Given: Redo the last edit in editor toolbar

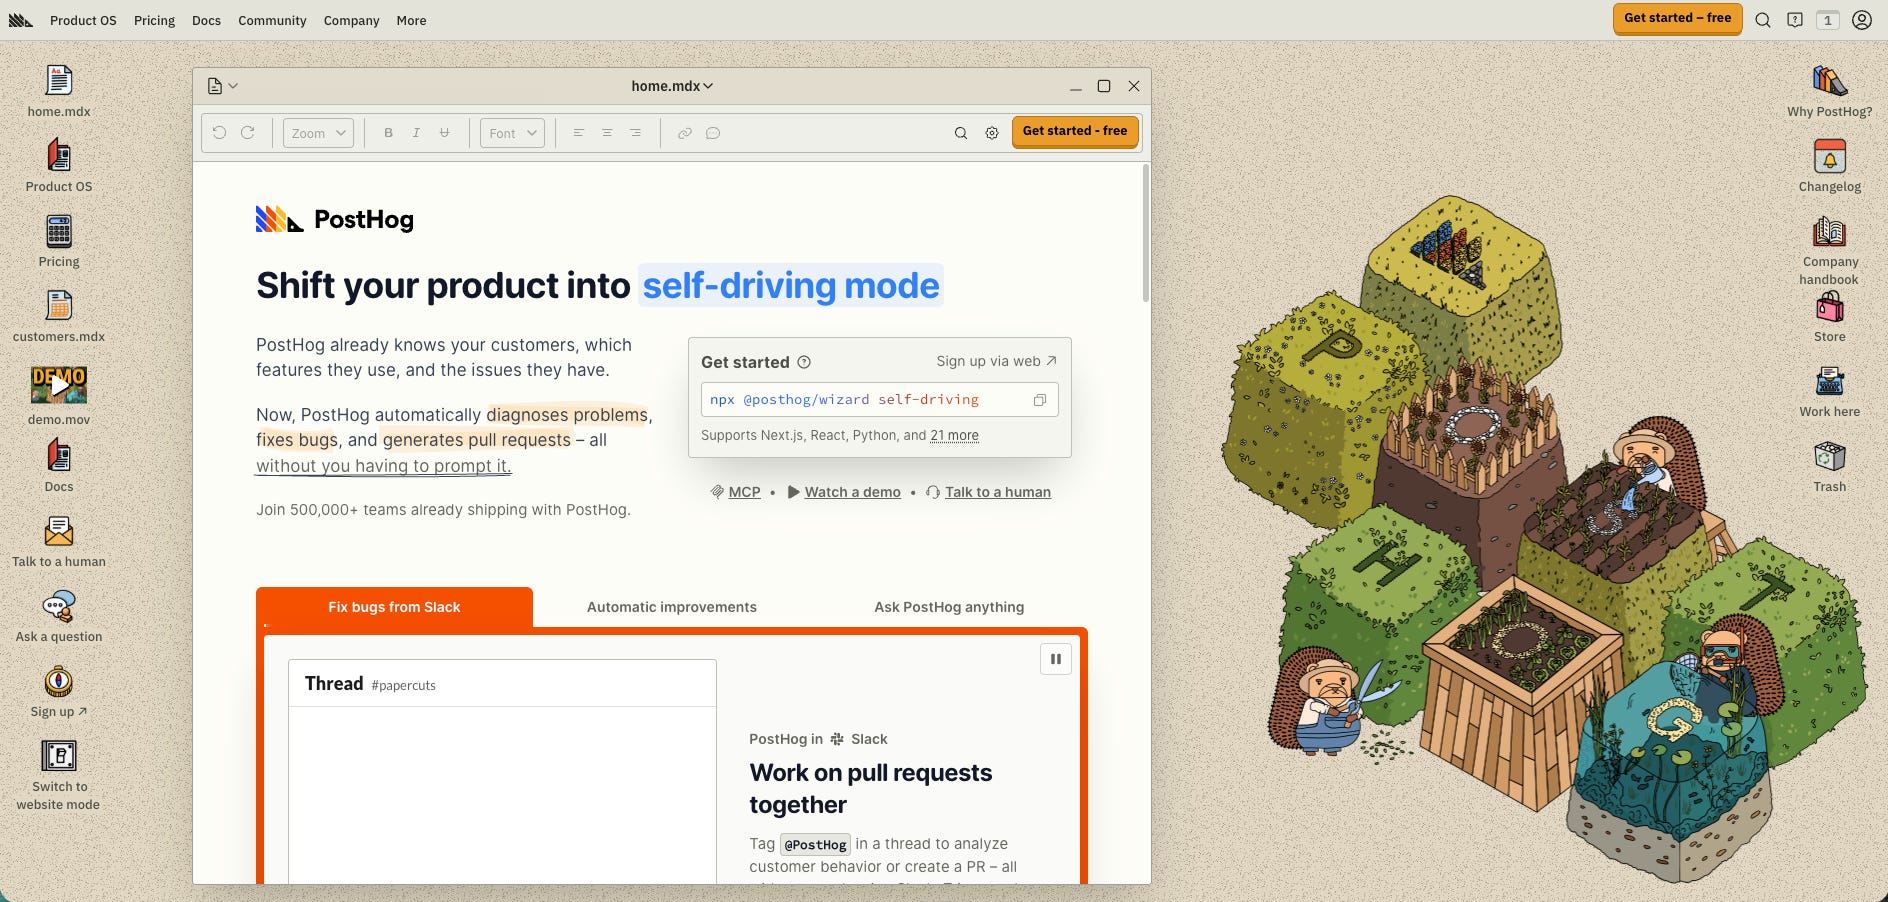Looking at the screenshot, I should (248, 133).
